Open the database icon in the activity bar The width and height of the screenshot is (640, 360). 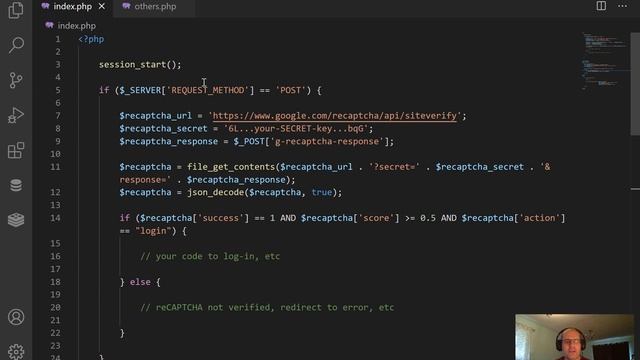pyautogui.click(x=16, y=185)
